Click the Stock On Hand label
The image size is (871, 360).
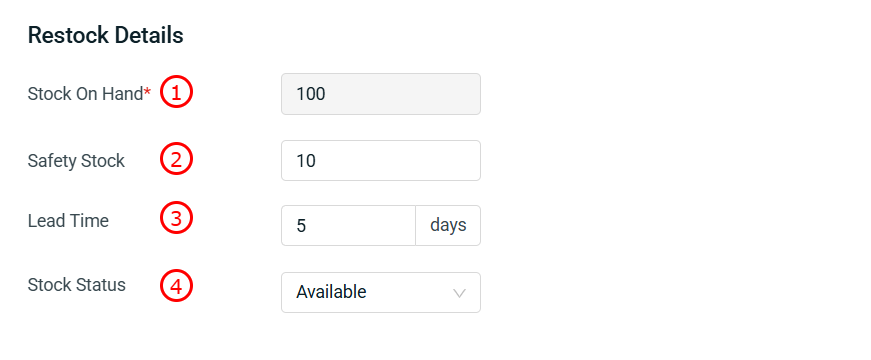86,94
